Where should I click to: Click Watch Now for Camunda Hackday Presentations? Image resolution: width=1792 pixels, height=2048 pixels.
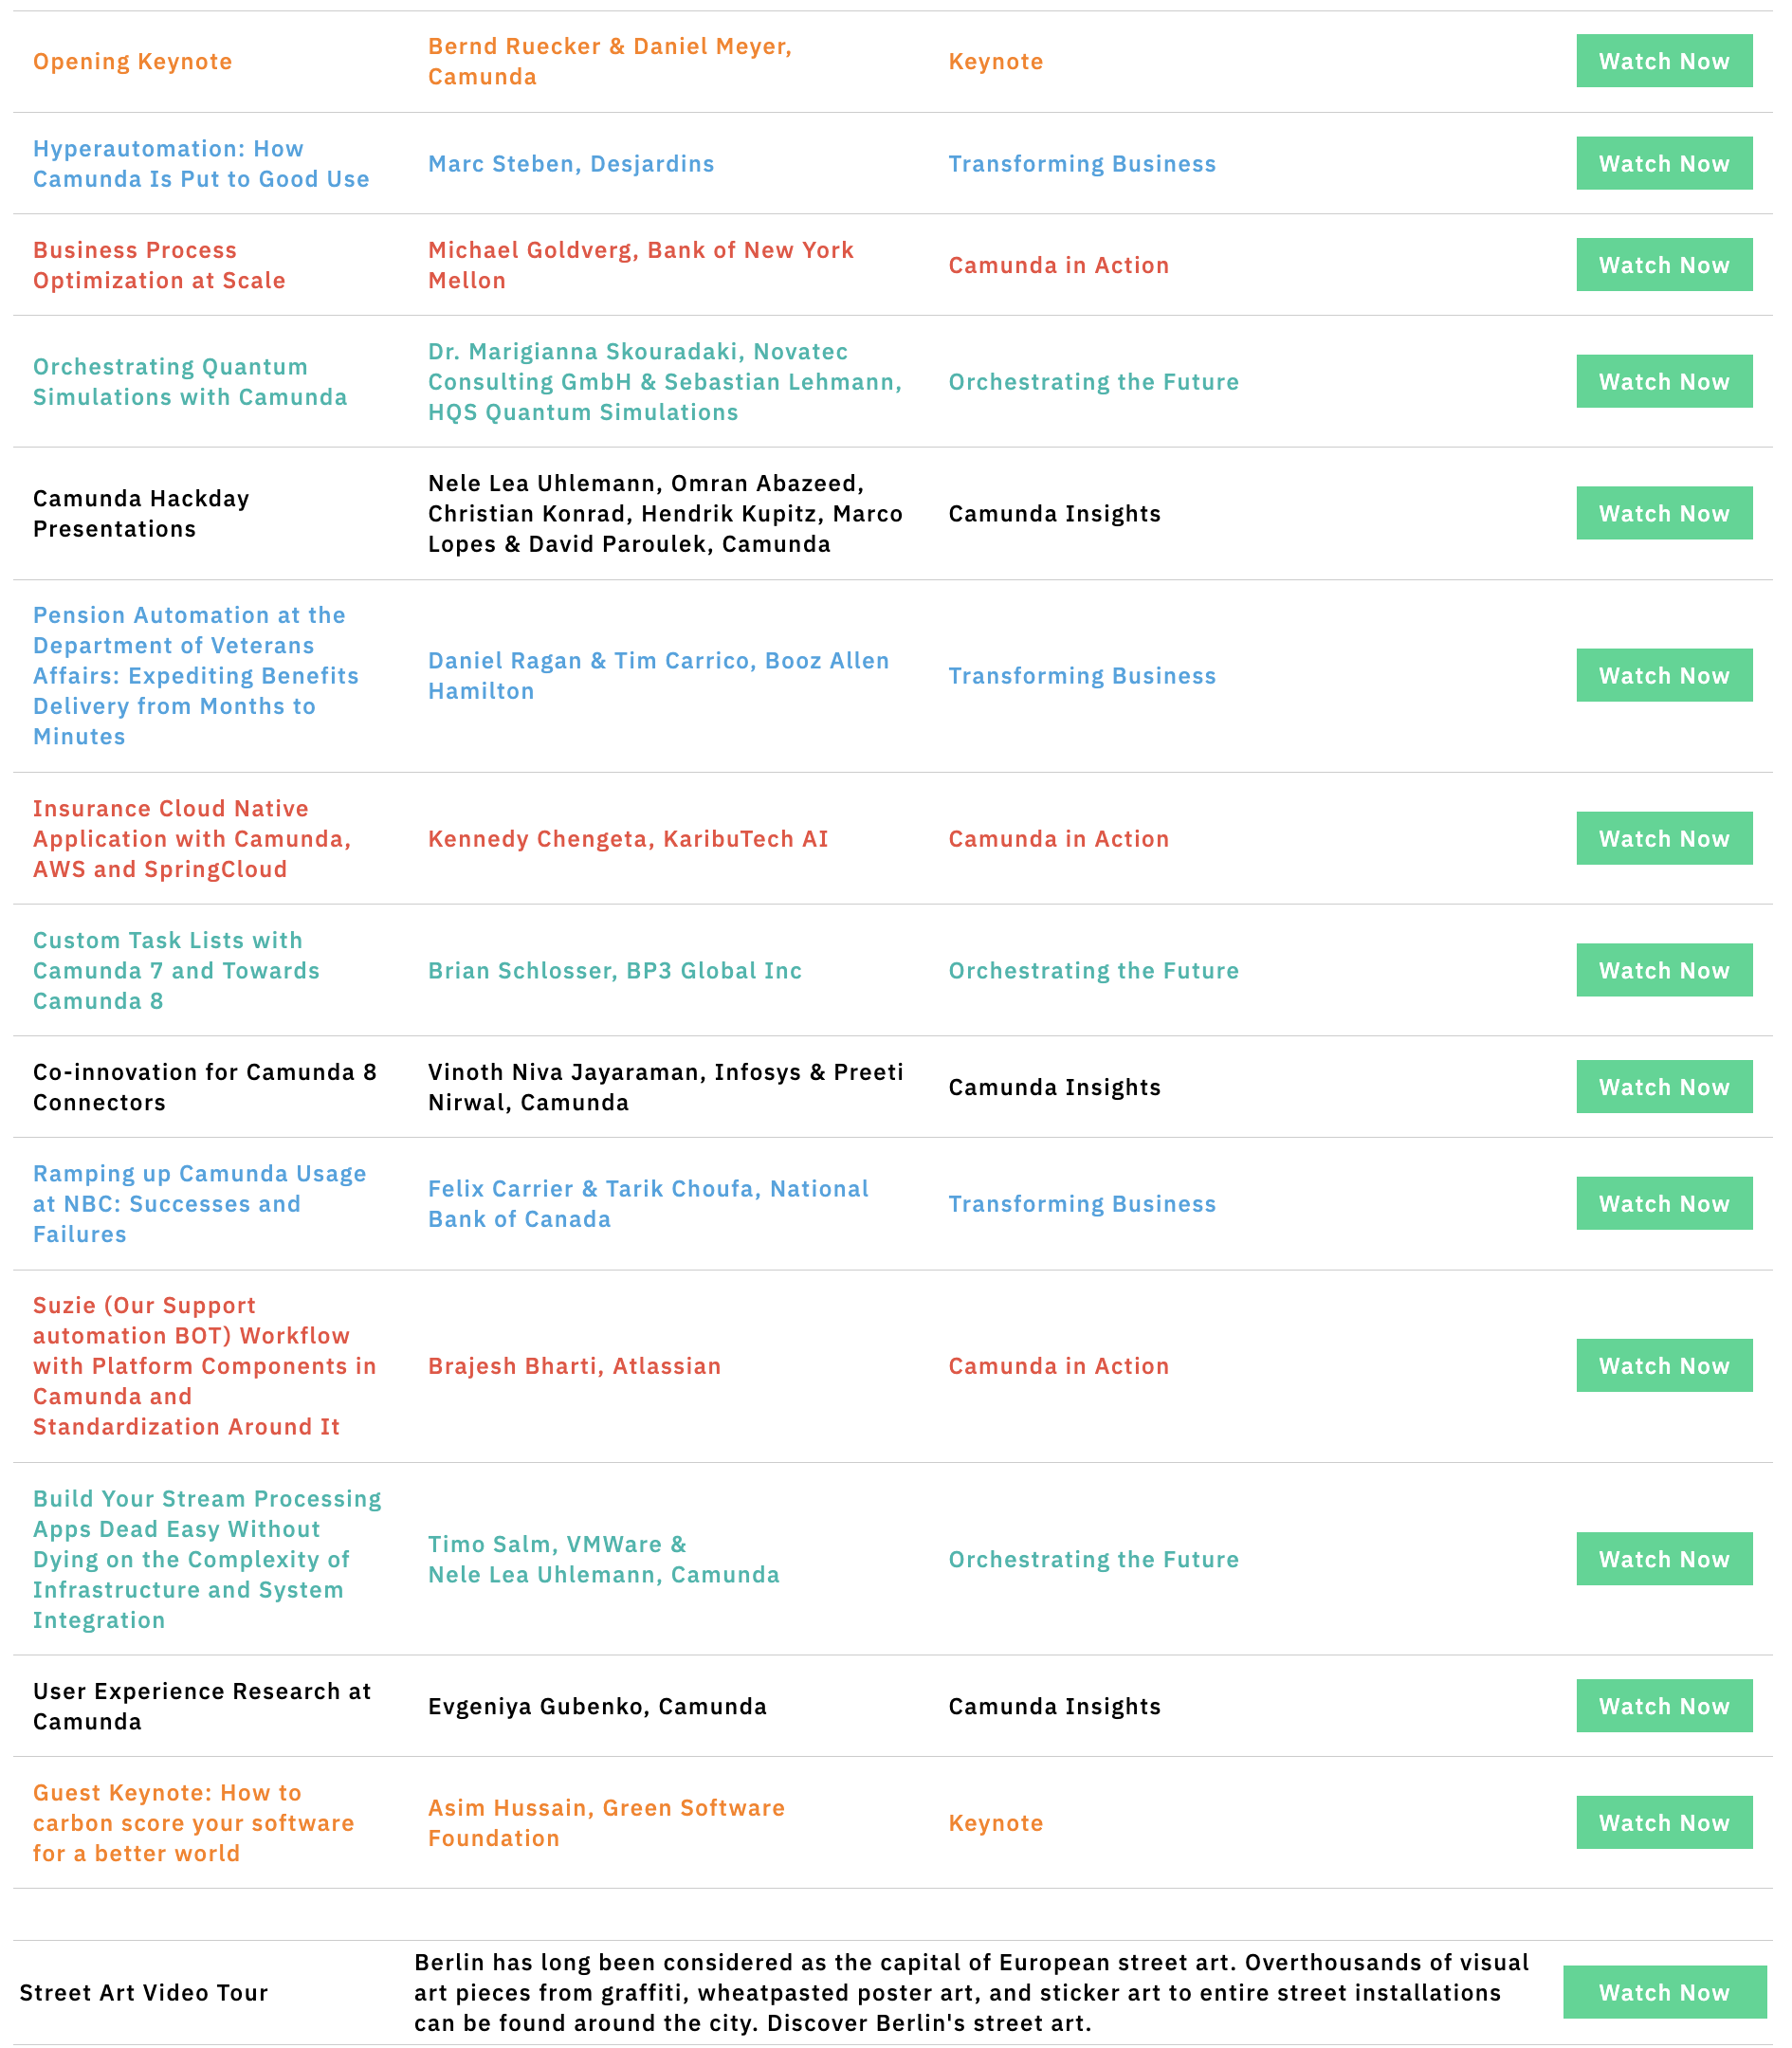[1664, 513]
